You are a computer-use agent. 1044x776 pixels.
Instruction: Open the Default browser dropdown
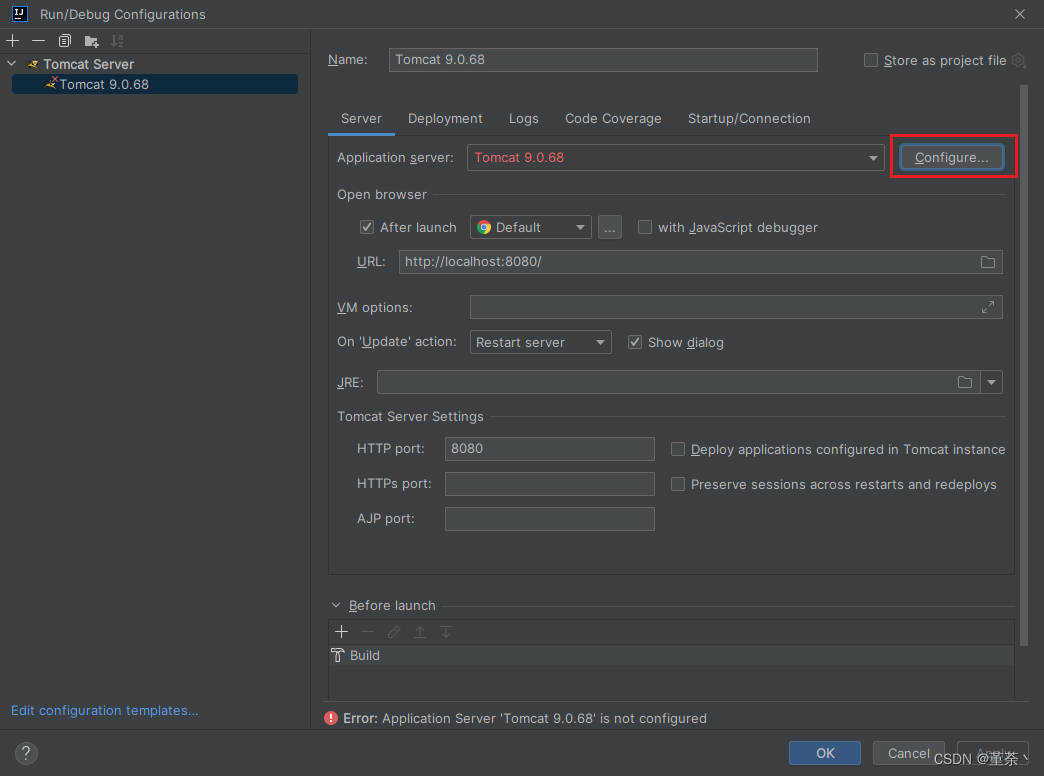[x=530, y=227]
